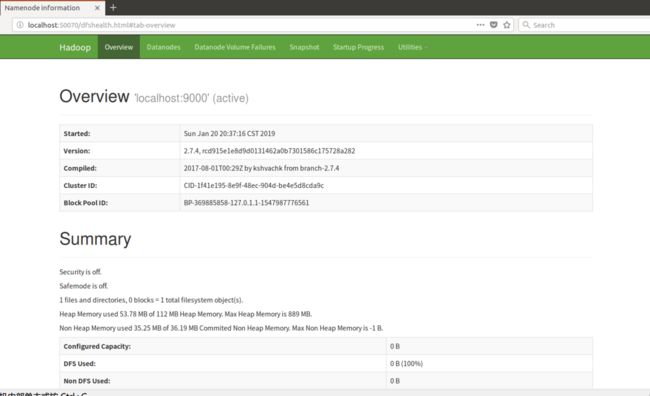This screenshot has width=650, height=396.
Task: Select the 2.7.4 version hash value
Action: click(269, 151)
